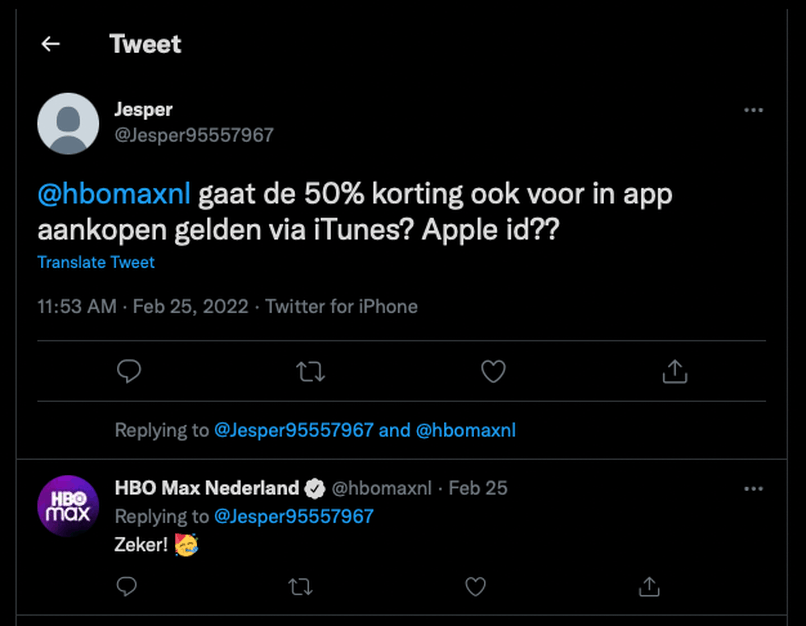
Task: Share the HBO Max Nederland reply
Action: [648, 586]
